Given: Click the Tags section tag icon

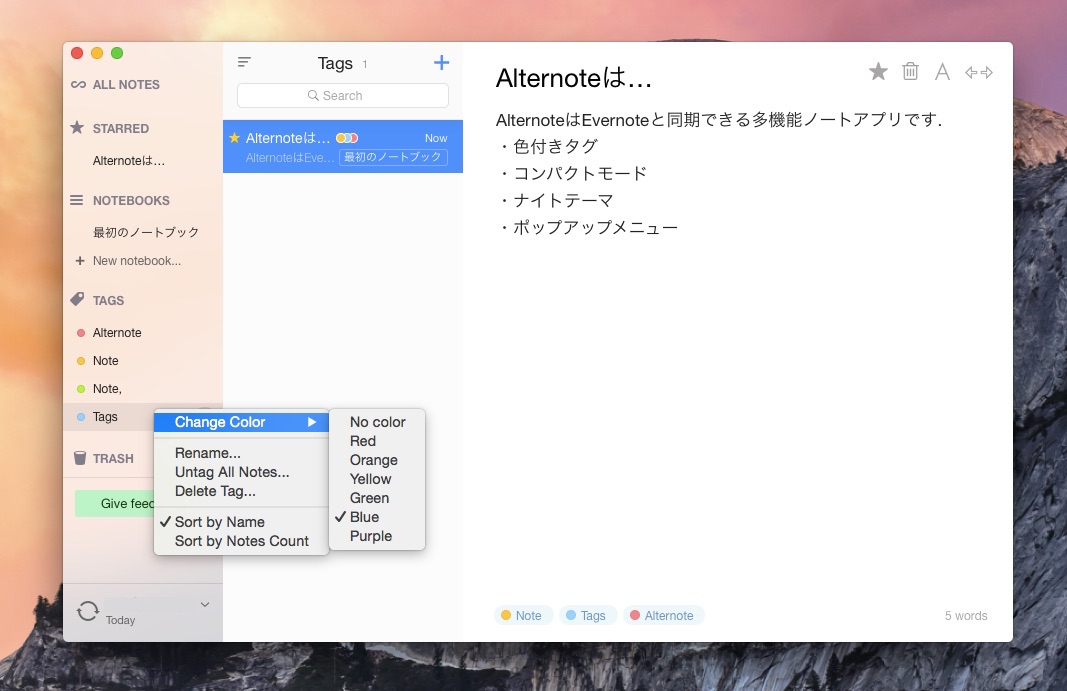Looking at the screenshot, I should 78,300.
